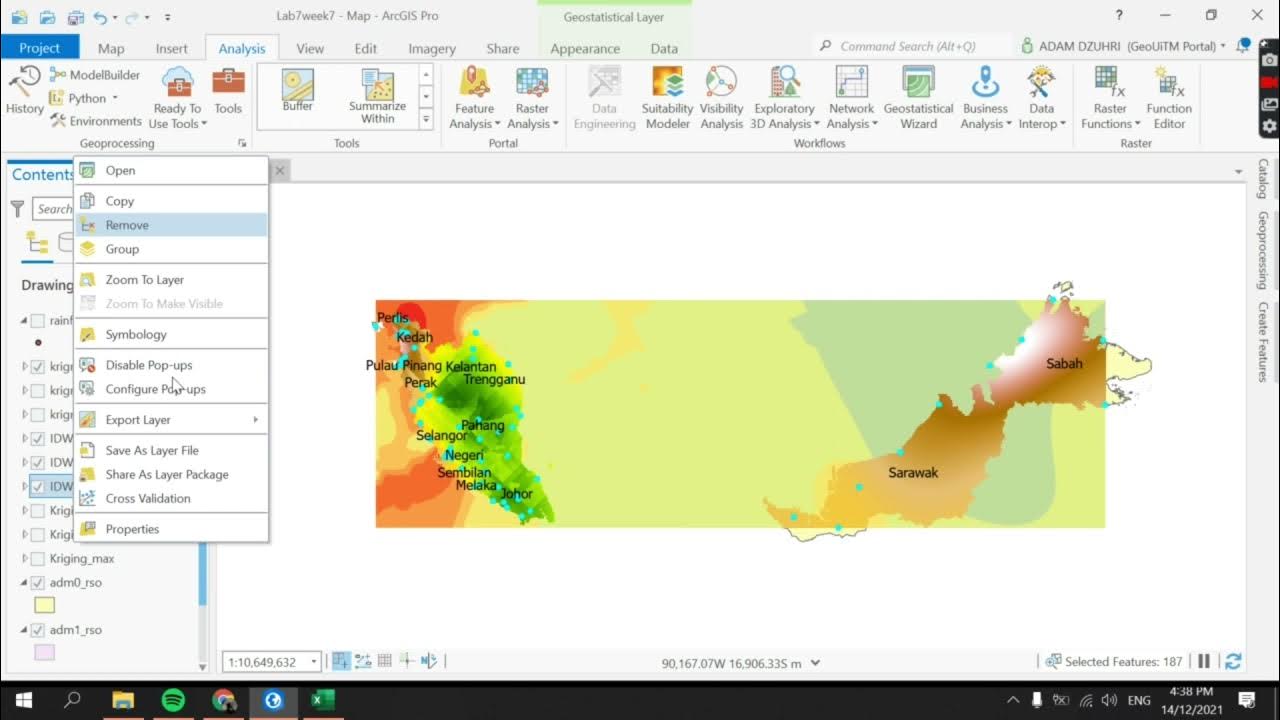Open the map scale dropdown
This screenshot has height=720, width=1280.
pos(314,662)
